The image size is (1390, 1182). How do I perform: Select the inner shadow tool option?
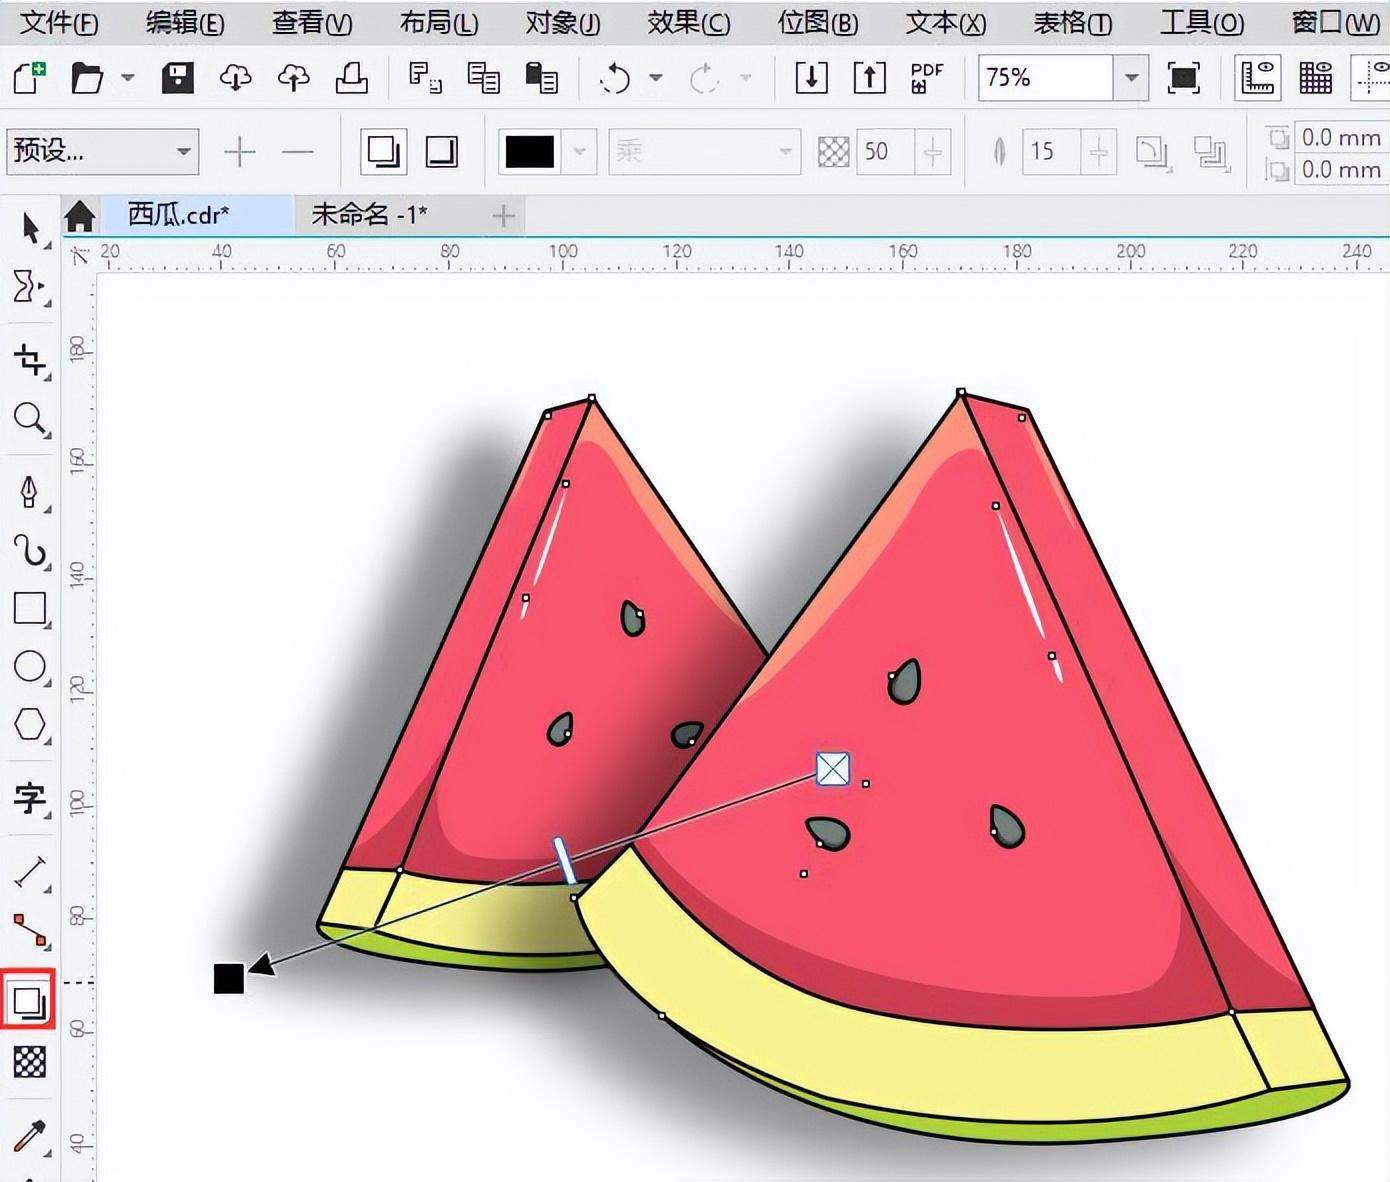pos(441,152)
